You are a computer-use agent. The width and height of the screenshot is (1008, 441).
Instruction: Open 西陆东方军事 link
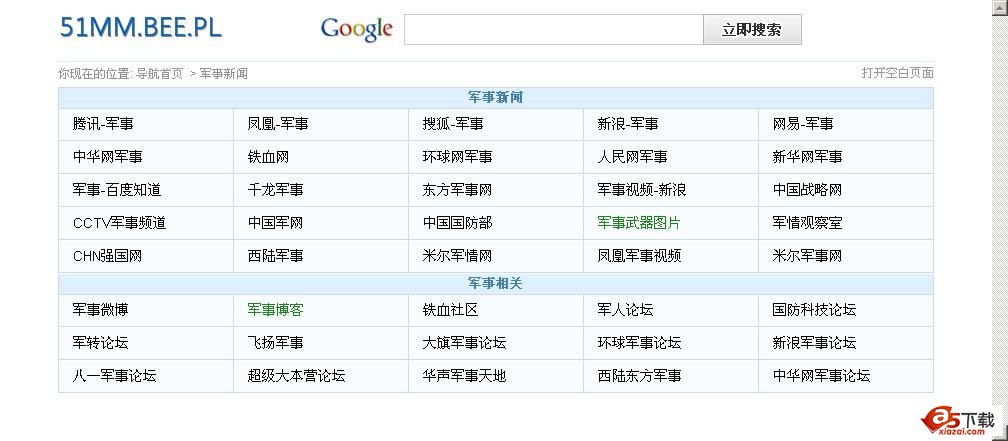pos(639,375)
